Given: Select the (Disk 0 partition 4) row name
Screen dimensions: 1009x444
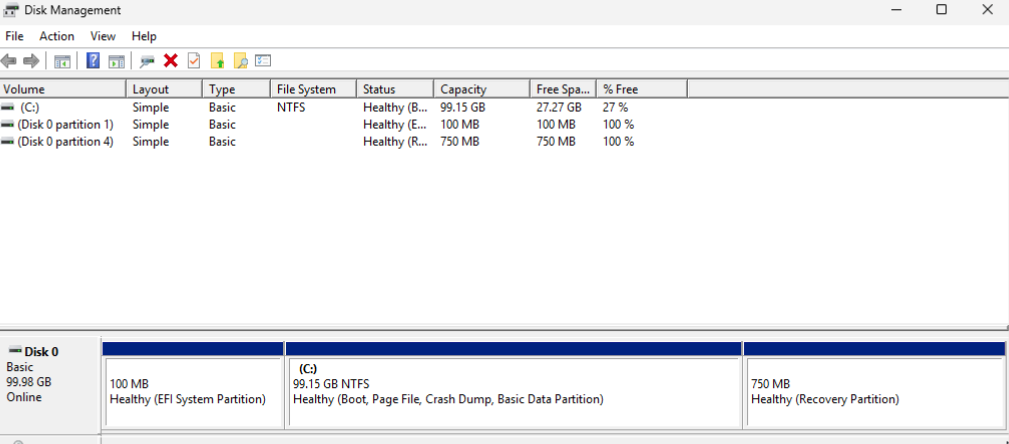Looking at the screenshot, I should tap(66, 142).
